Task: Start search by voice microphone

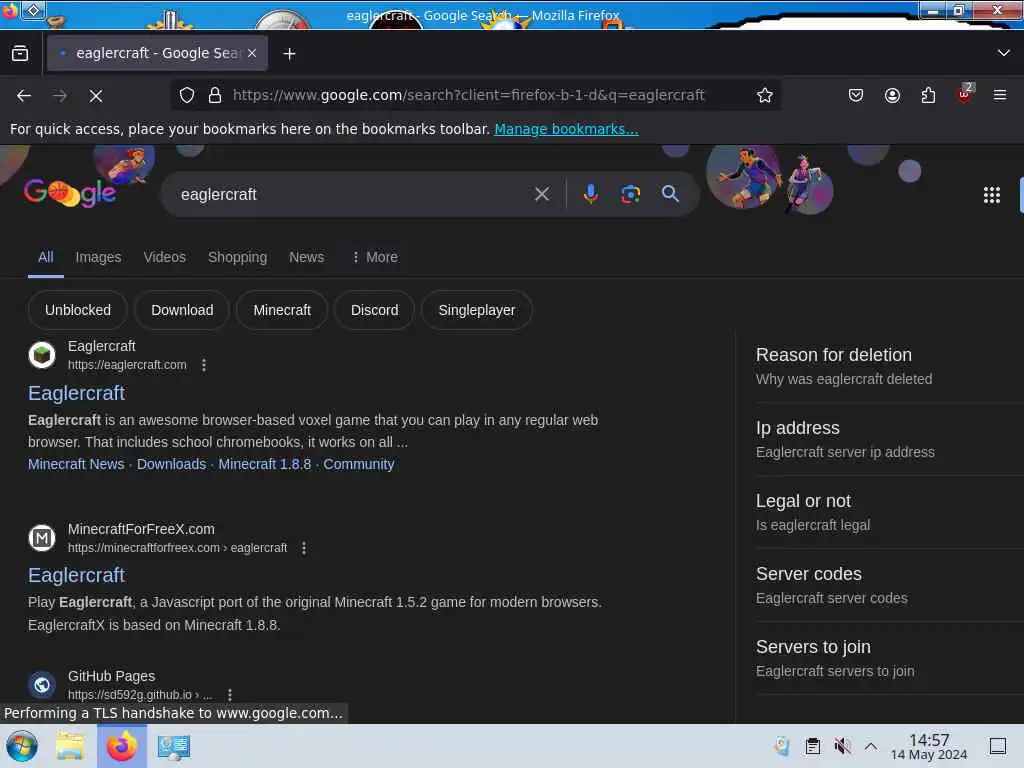Action: click(x=590, y=194)
